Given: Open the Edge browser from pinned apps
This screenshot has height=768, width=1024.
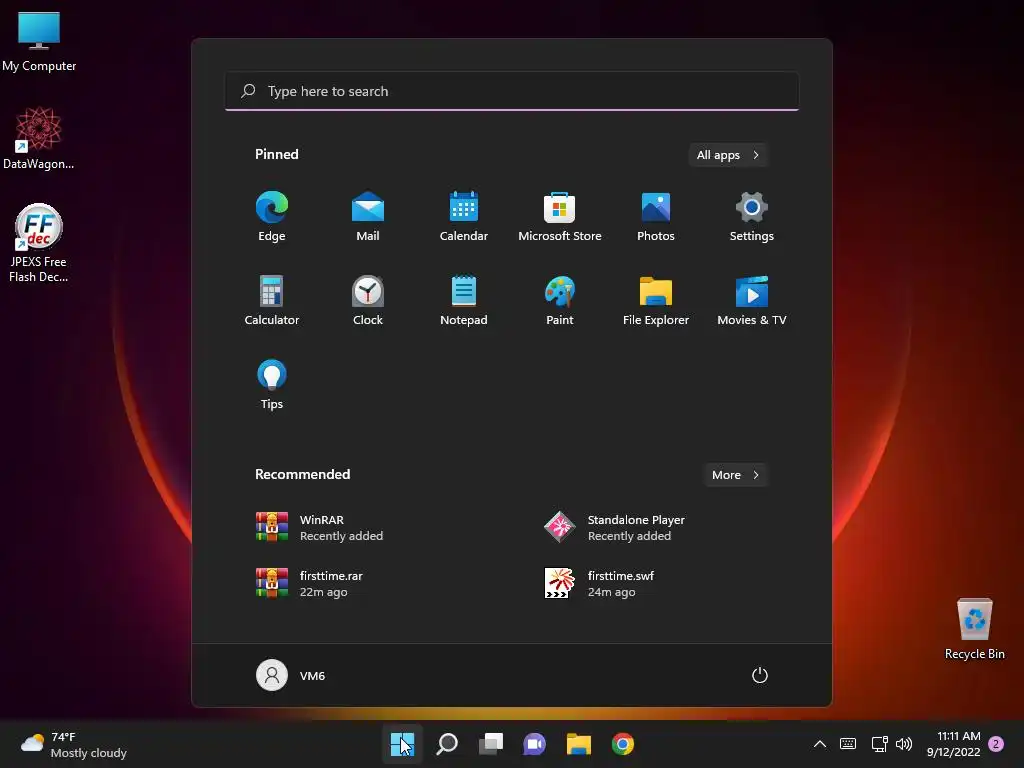Looking at the screenshot, I should (272, 216).
